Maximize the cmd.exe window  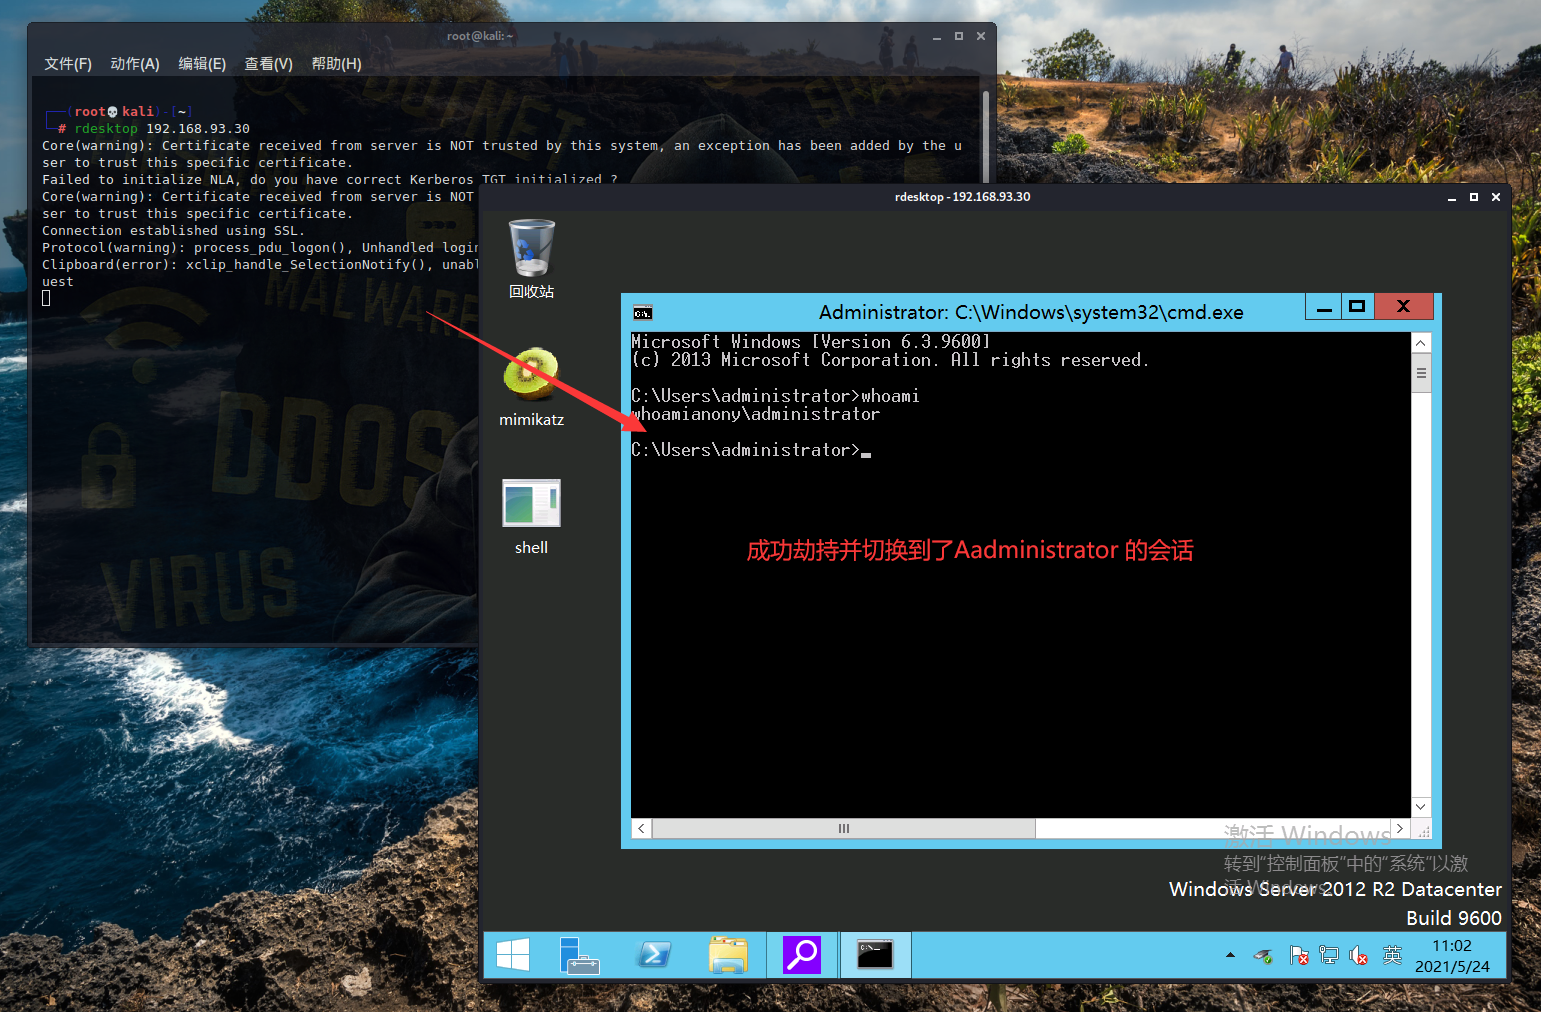pos(1357,307)
